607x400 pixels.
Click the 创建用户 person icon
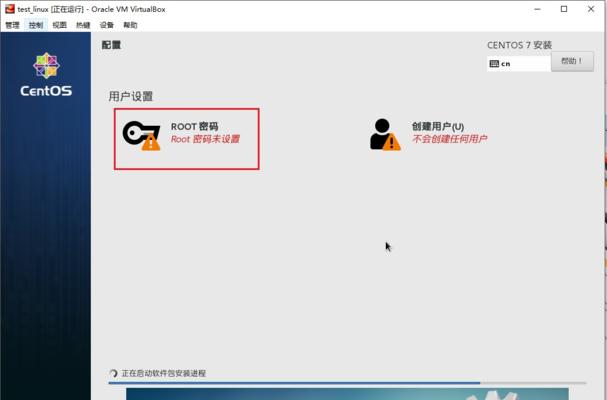coord(385,134)
